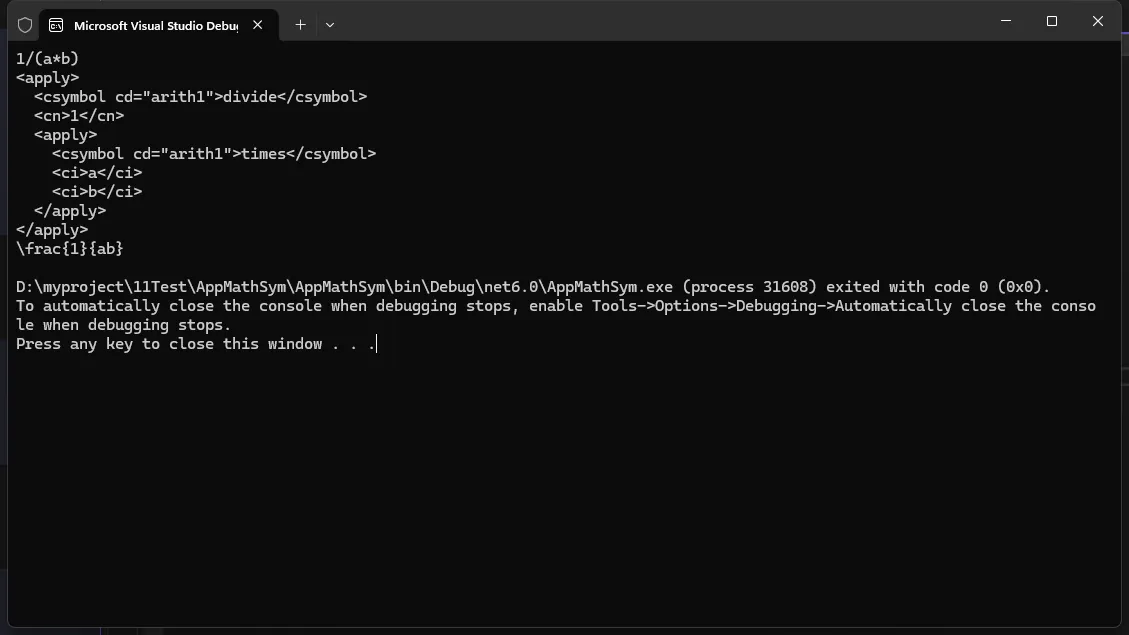Expand the new tab profile dropdown chevron

click(x=330, y=25)
